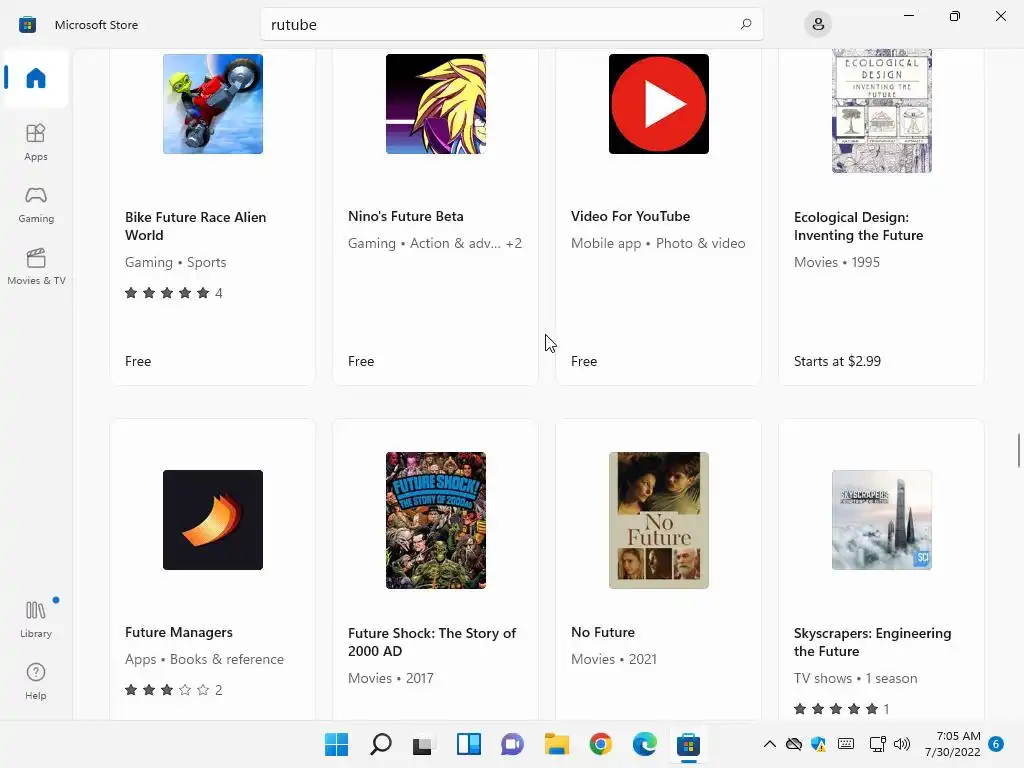
Task: Open Video For YouTube play icon thumbnail
Action: (658, 104)
